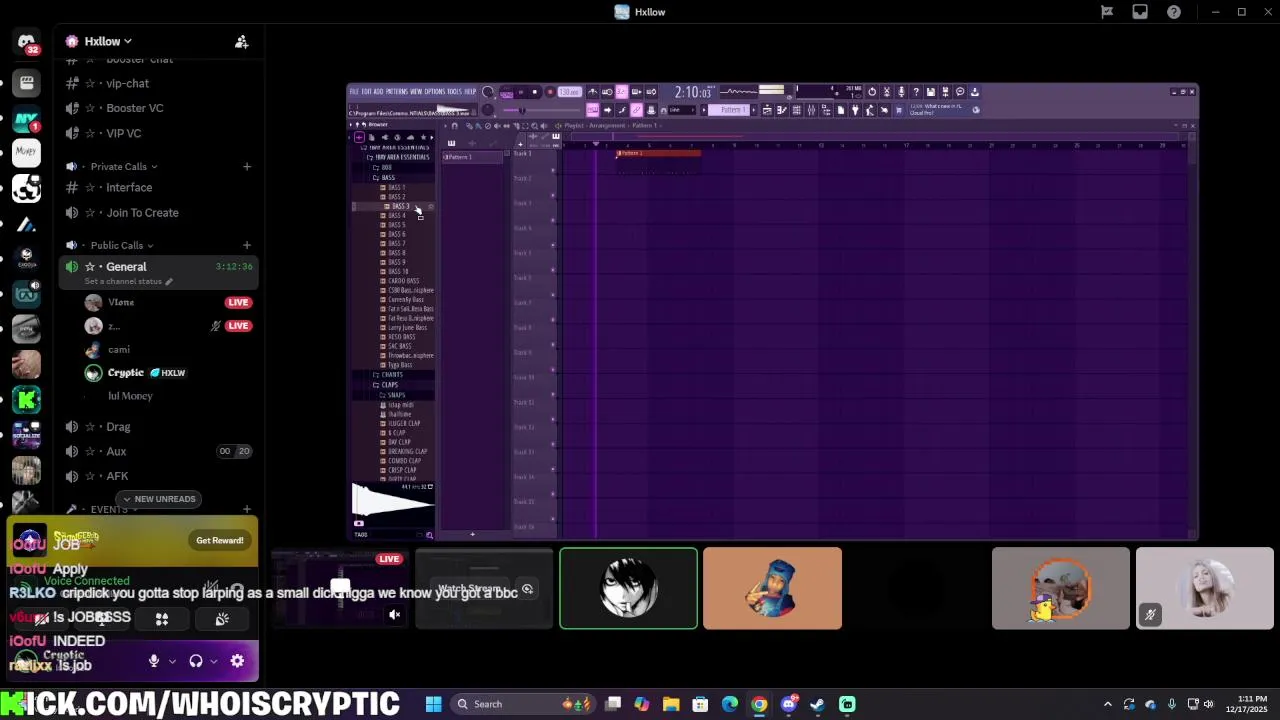Open Discord user settings gear
The width and height of the screenshot is (1280, 720).
pos(237,661)
